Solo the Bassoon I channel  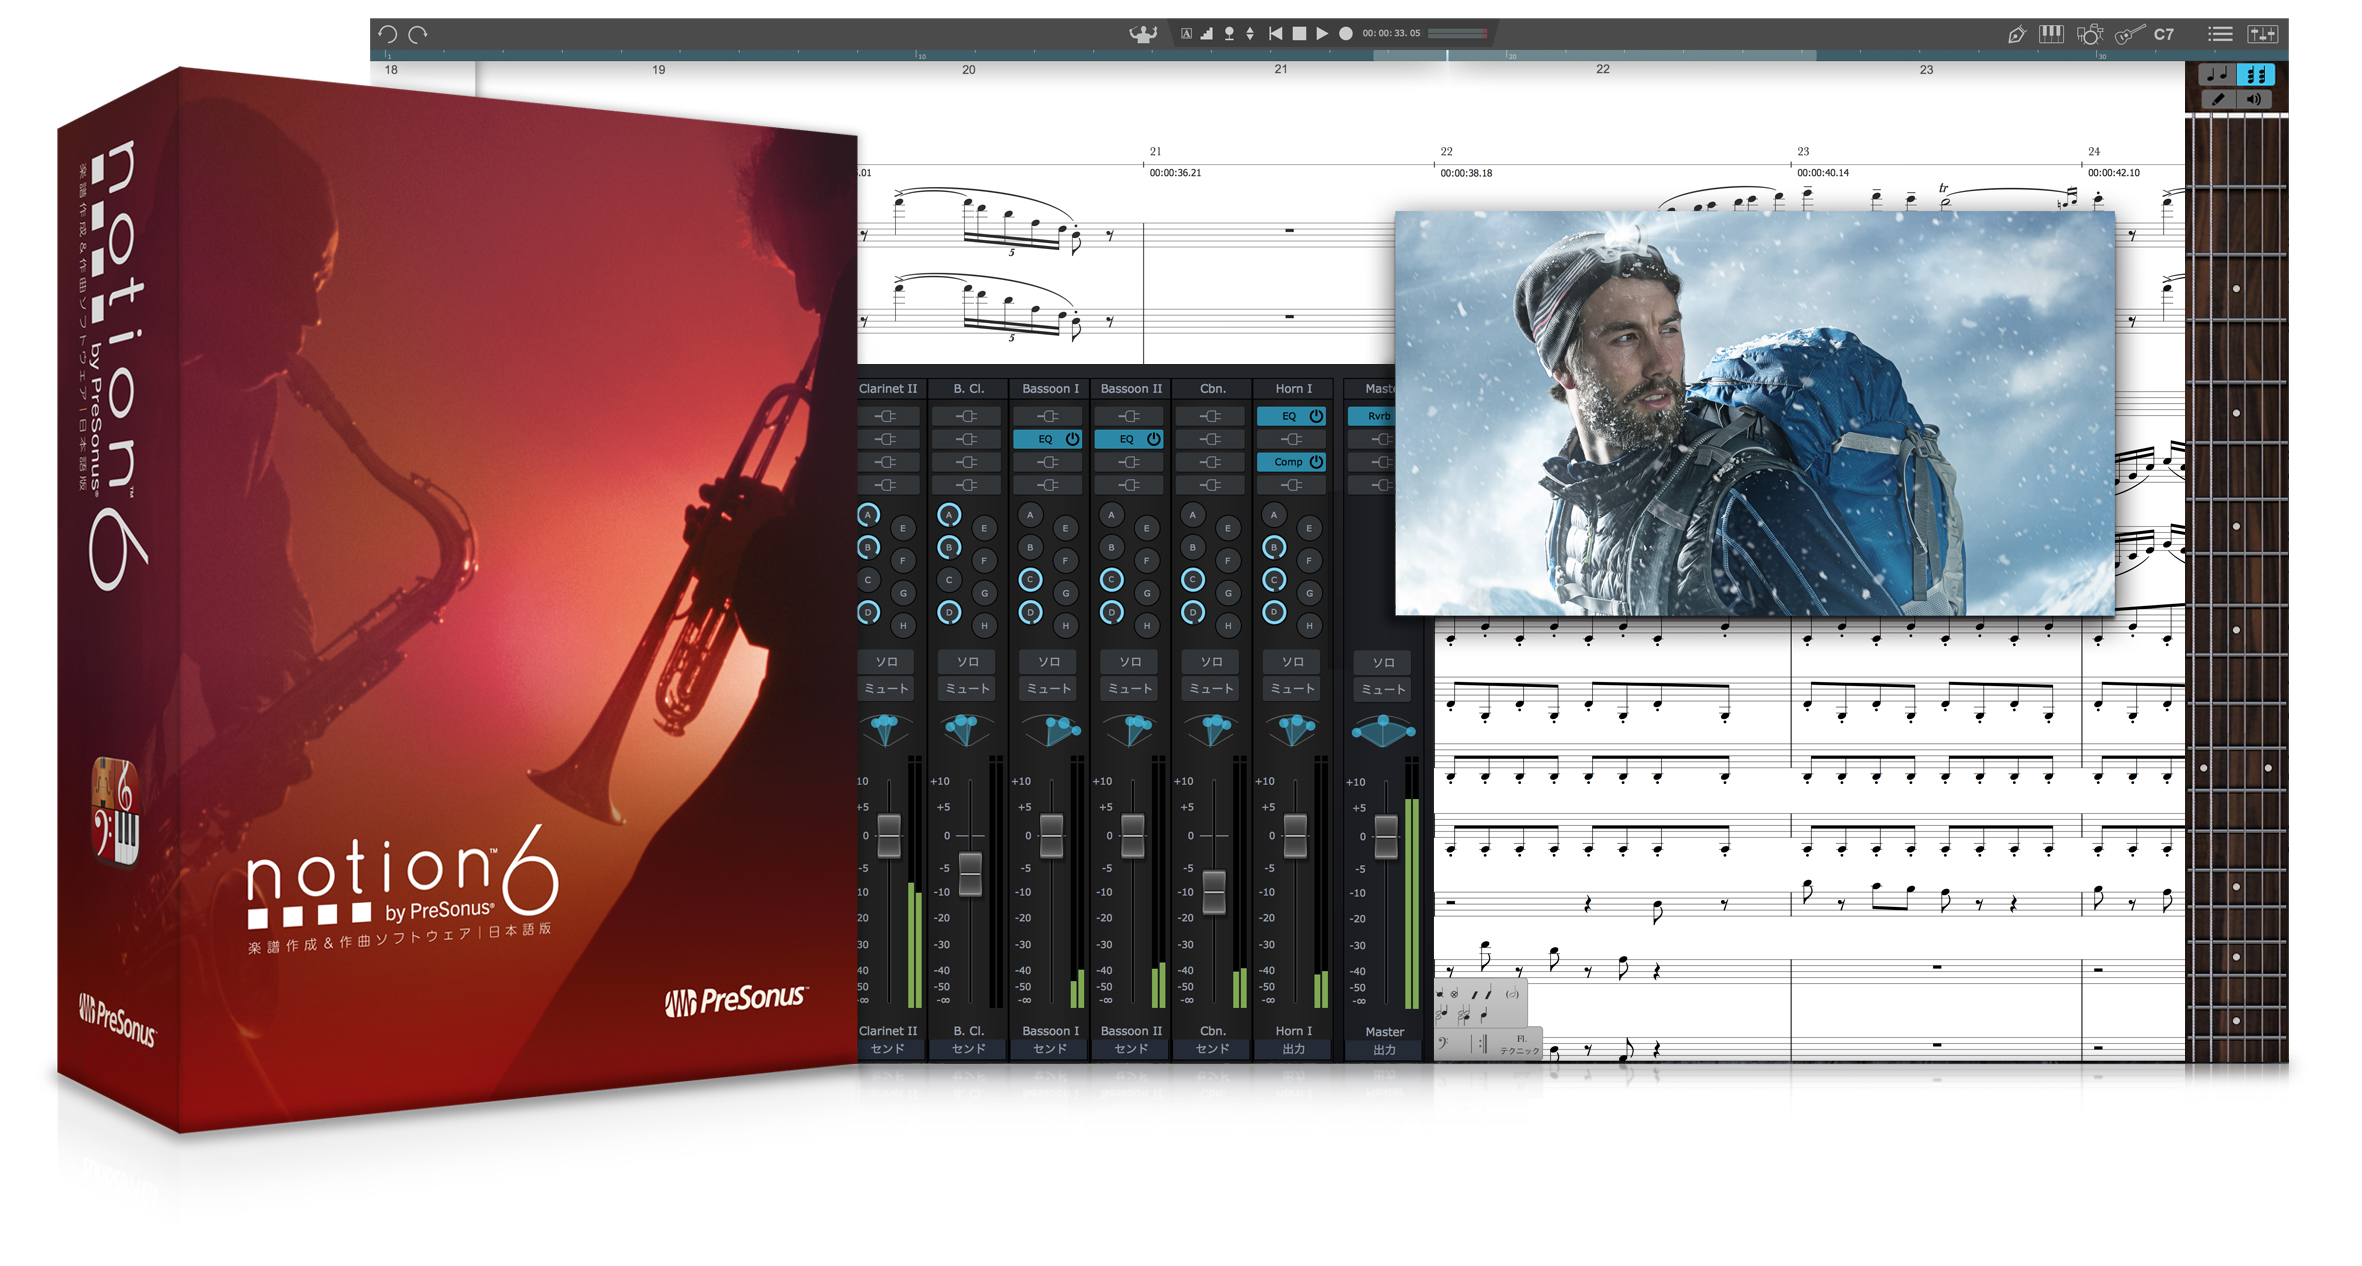pos(1049,661)
